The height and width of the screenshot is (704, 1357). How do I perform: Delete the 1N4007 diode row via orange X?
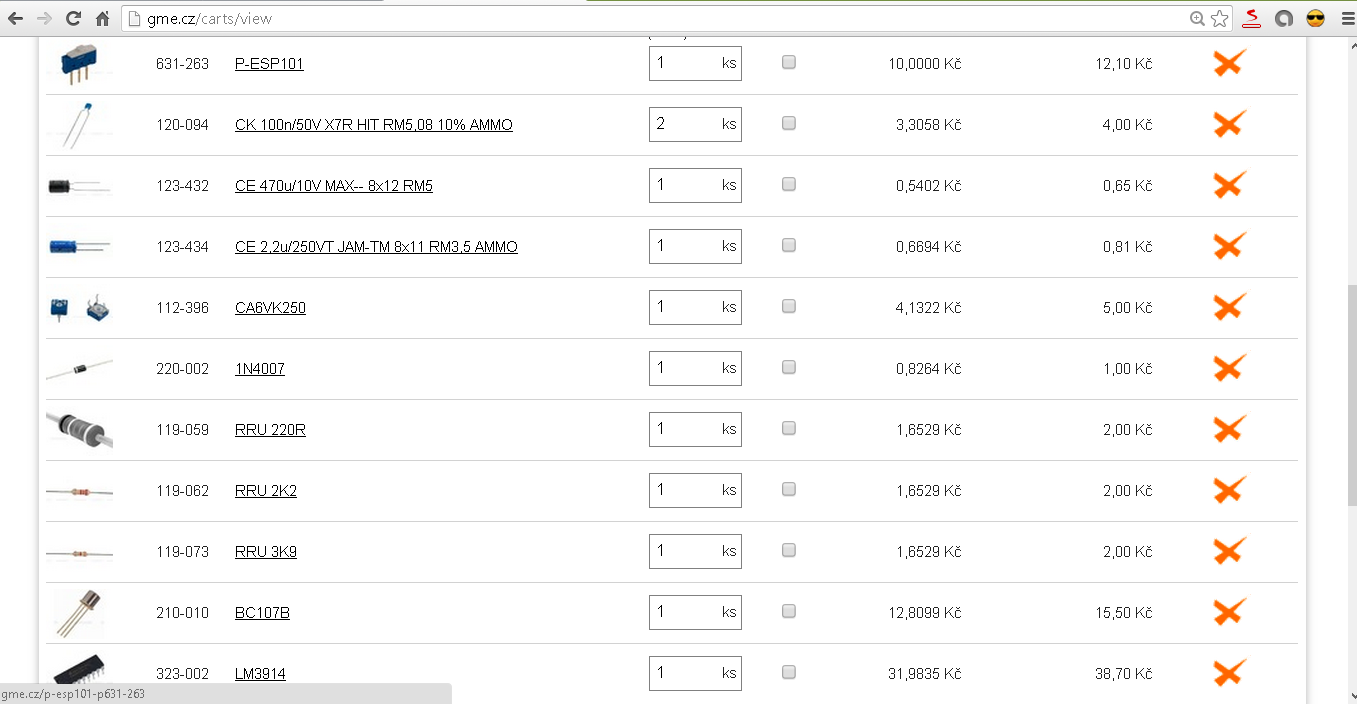tap(1228, 369)
